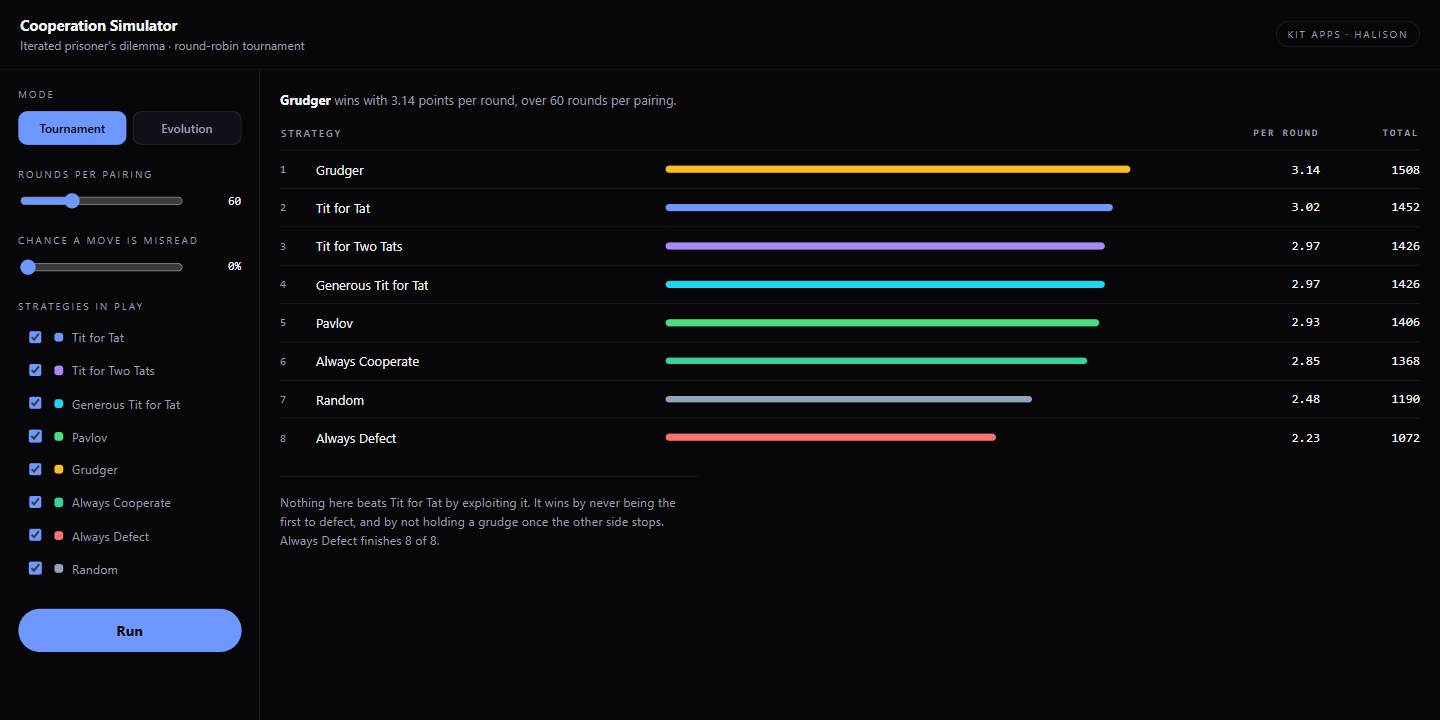1440x720 pixels.
Task: Click the rounds per pairing value 60
Action: (x=234, y=201)
